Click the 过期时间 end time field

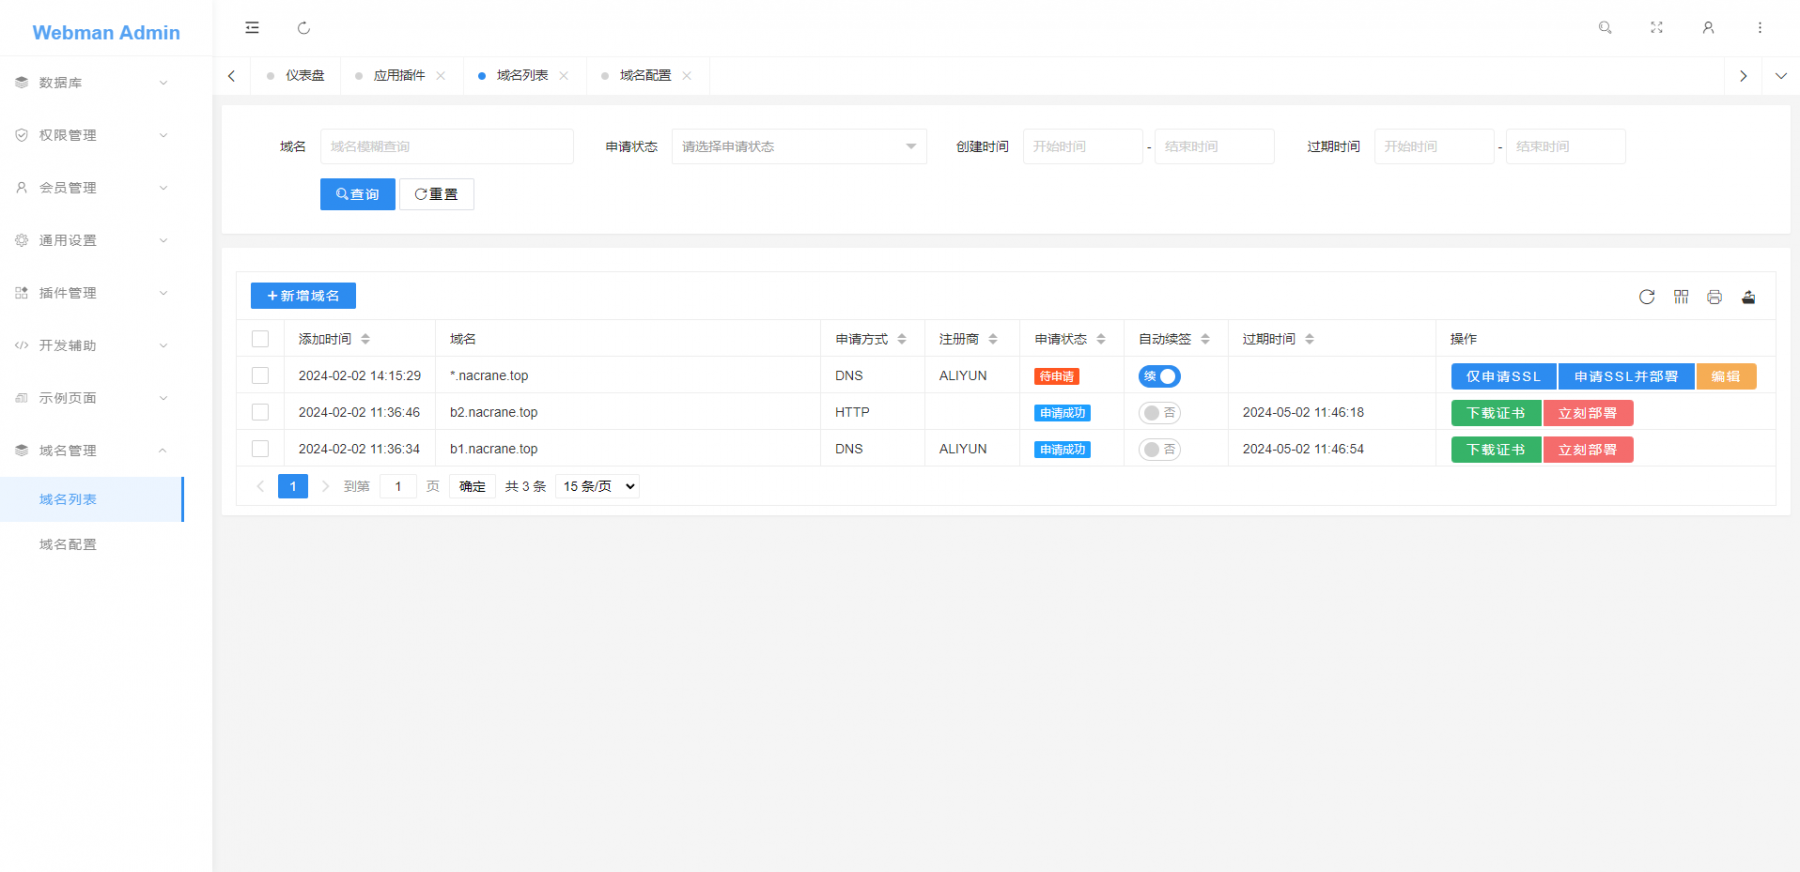(1566, 146)
